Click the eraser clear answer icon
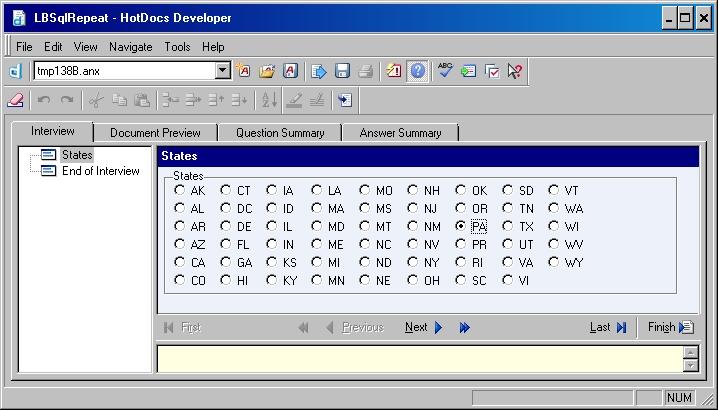Image resolution: width=718 pixels, height=410 pixels. tap(15, 100)
